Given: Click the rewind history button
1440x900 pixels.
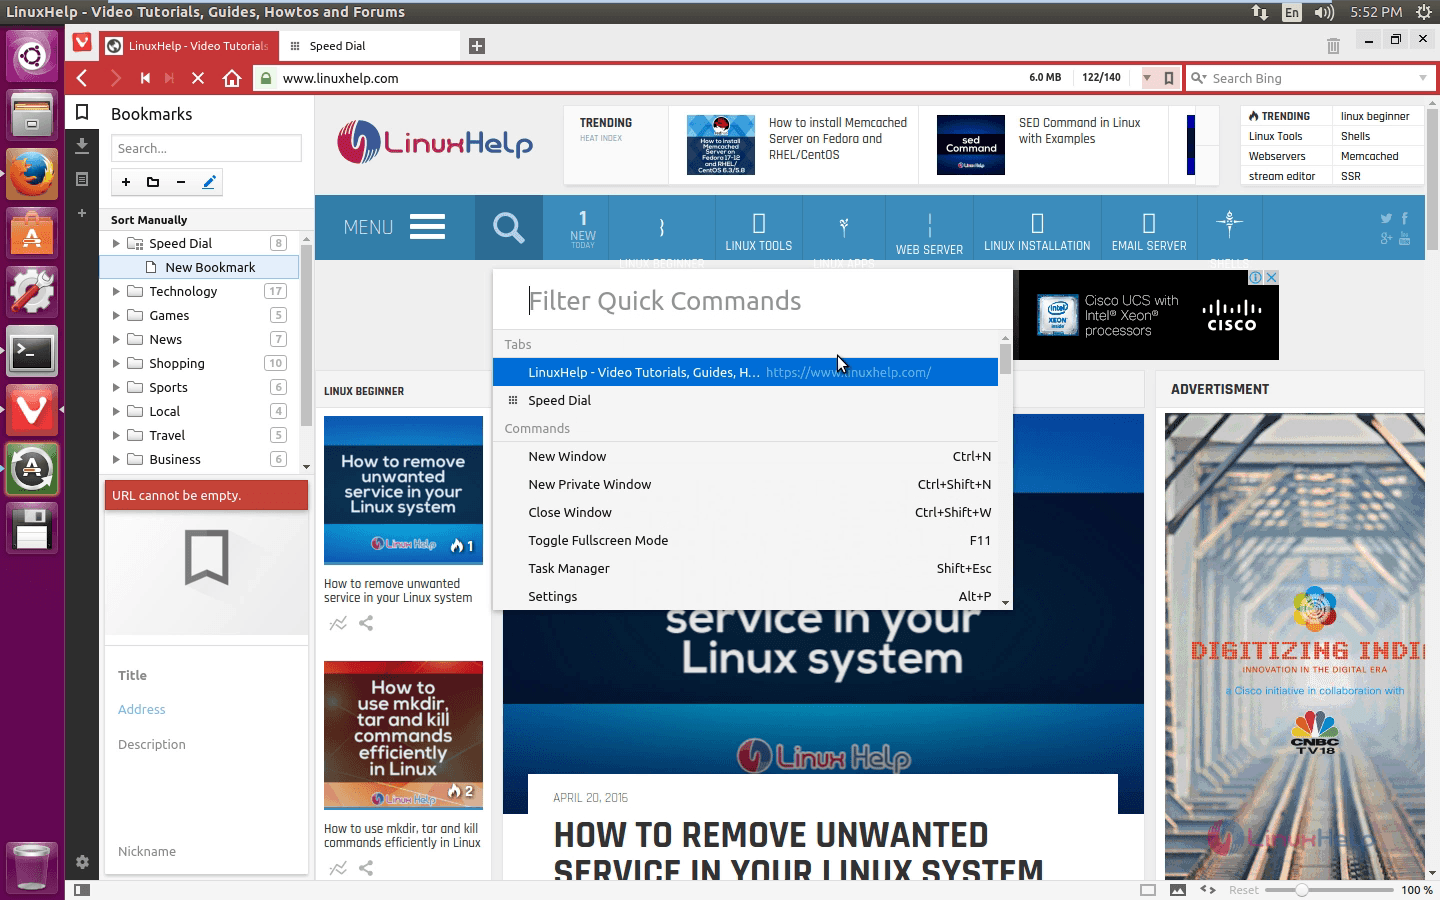Looking at the screenshot, I should pyautogui.click(x=145, y=78).
